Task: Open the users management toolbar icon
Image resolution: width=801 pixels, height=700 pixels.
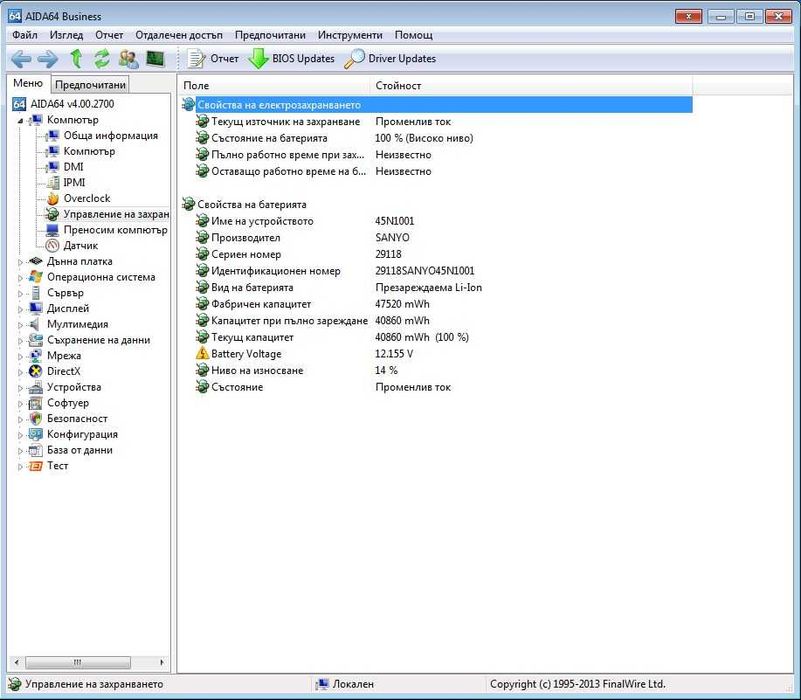Action: (128, 59)
